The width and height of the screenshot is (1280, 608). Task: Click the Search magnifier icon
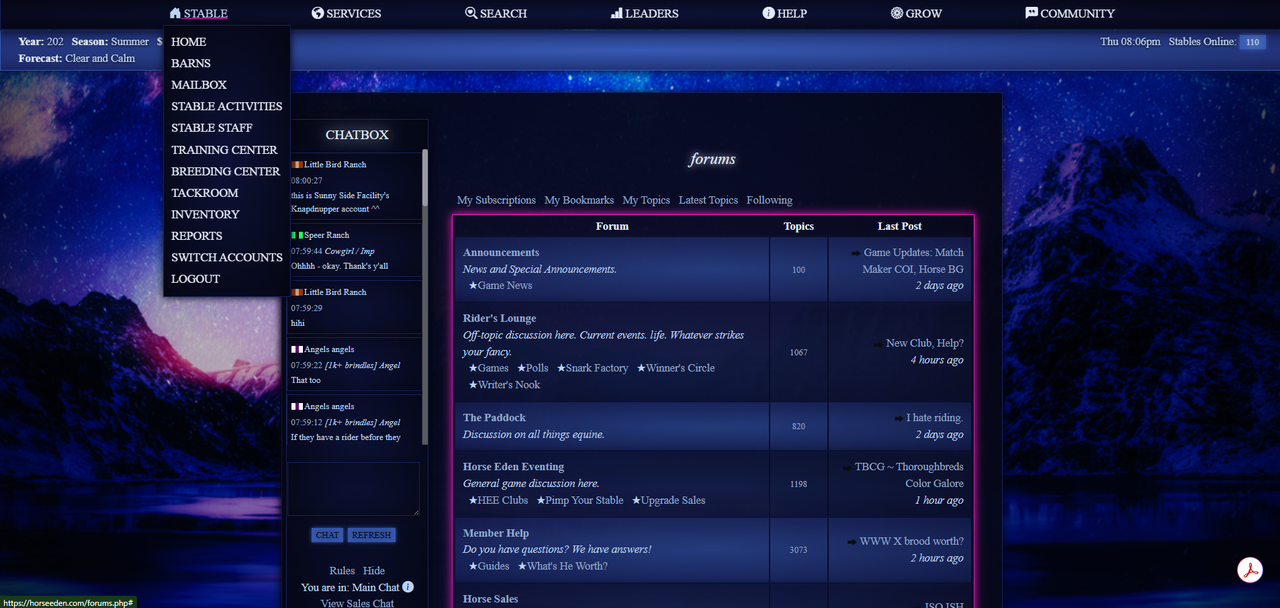(471, 13)
